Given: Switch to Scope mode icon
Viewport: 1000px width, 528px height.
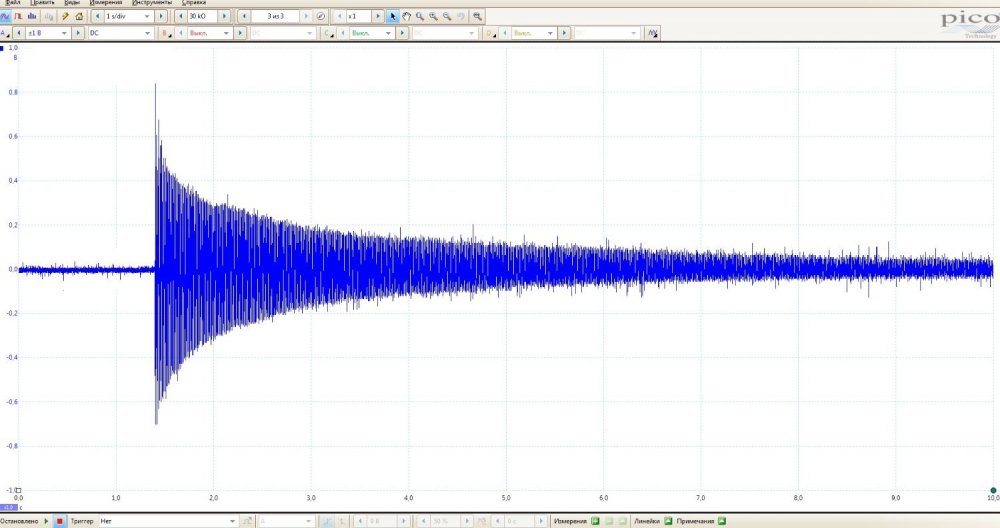Looking at the screenshot, I should pyautogui.click(x=6, y=17).
